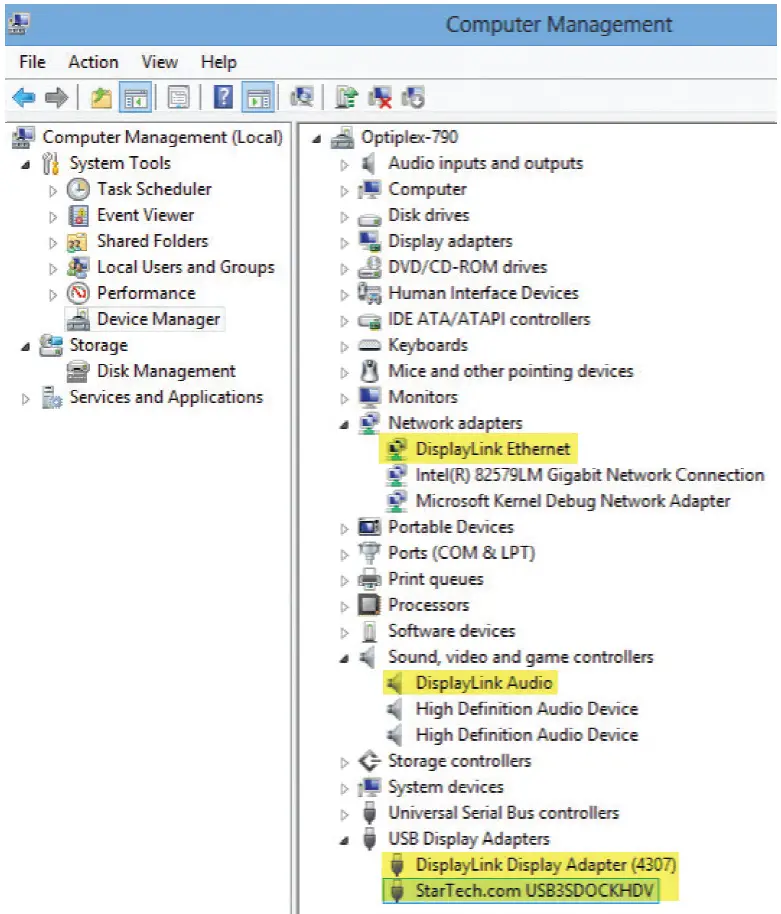Select the DisplayLink Ethernet adapter
Image resolution: width=781 pixels, height=914 pixels.
click(x=492, y=449)
